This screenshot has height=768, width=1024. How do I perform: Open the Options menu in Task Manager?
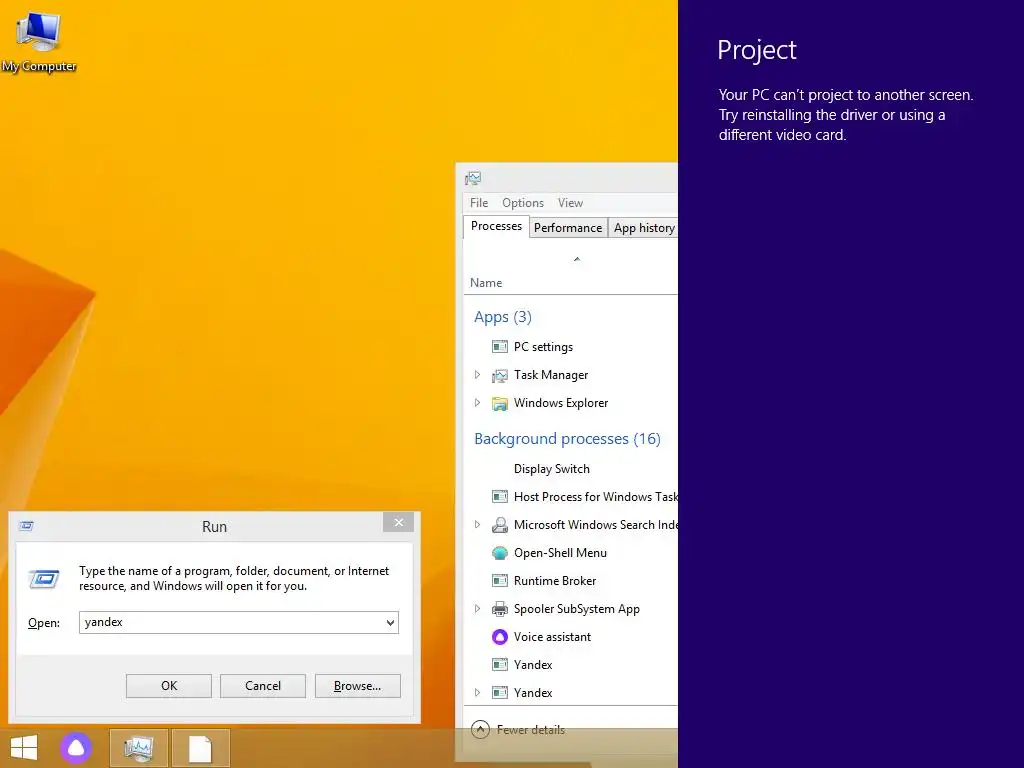tap(522, 203)
